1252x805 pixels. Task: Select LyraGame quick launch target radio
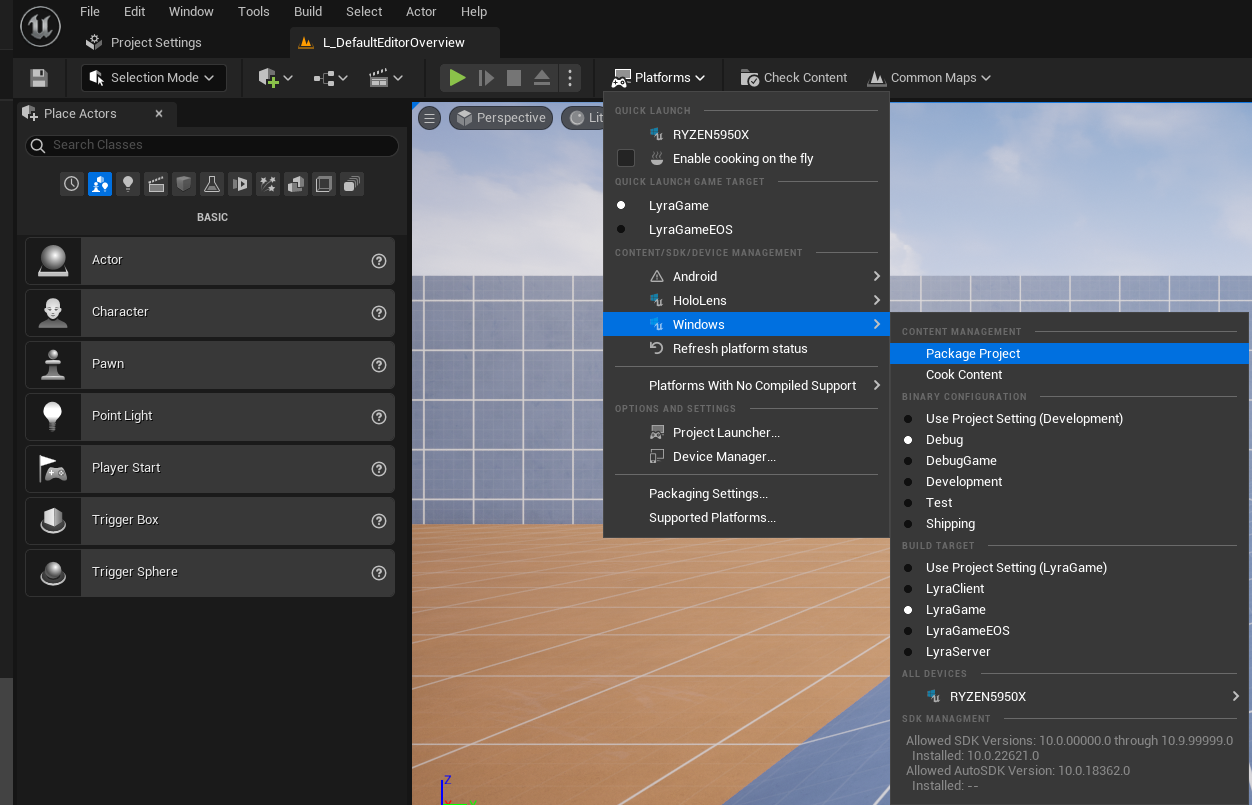pyautogui.click(x=621, y=205)
